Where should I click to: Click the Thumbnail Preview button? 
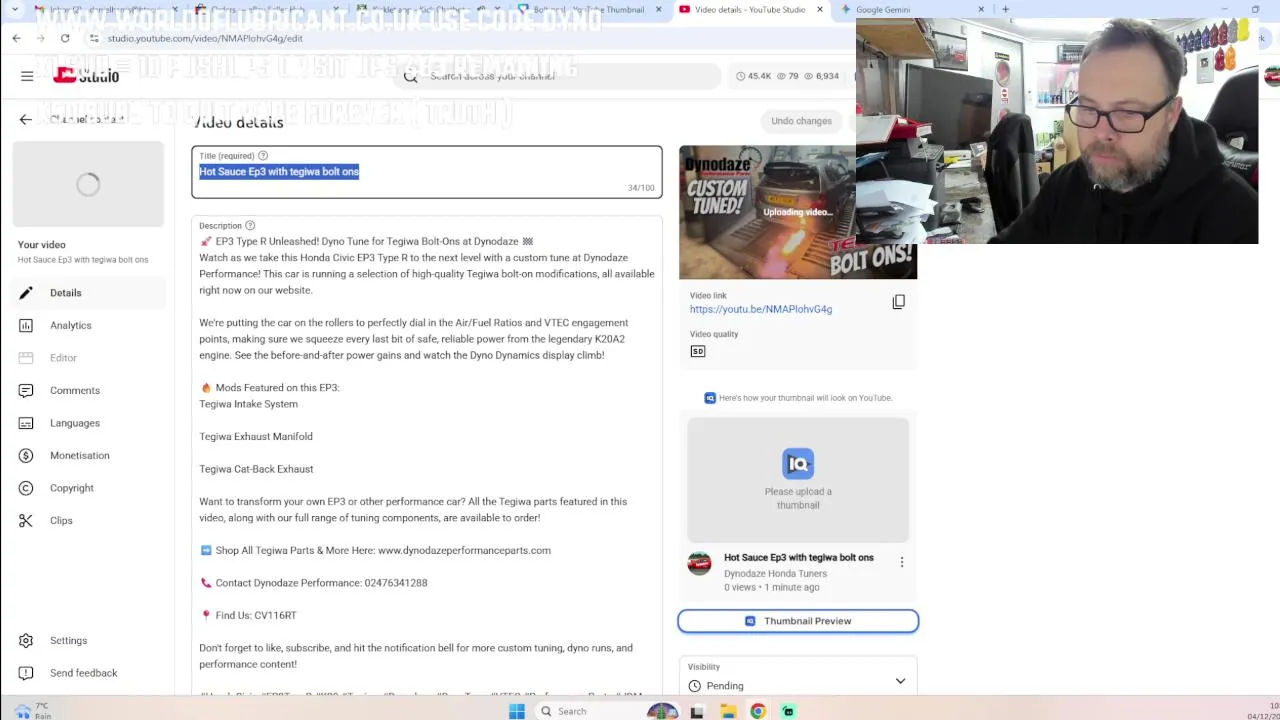pyautogui.click(x=798, y=621)
